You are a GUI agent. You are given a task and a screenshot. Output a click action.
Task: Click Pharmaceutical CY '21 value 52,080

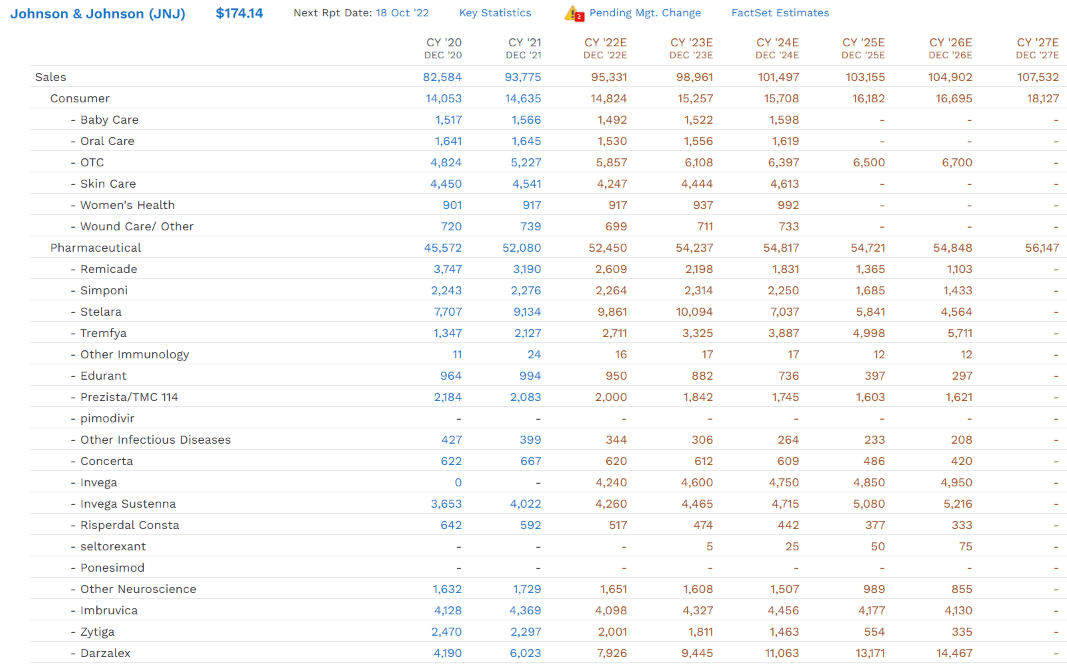(x=522, y=248)
